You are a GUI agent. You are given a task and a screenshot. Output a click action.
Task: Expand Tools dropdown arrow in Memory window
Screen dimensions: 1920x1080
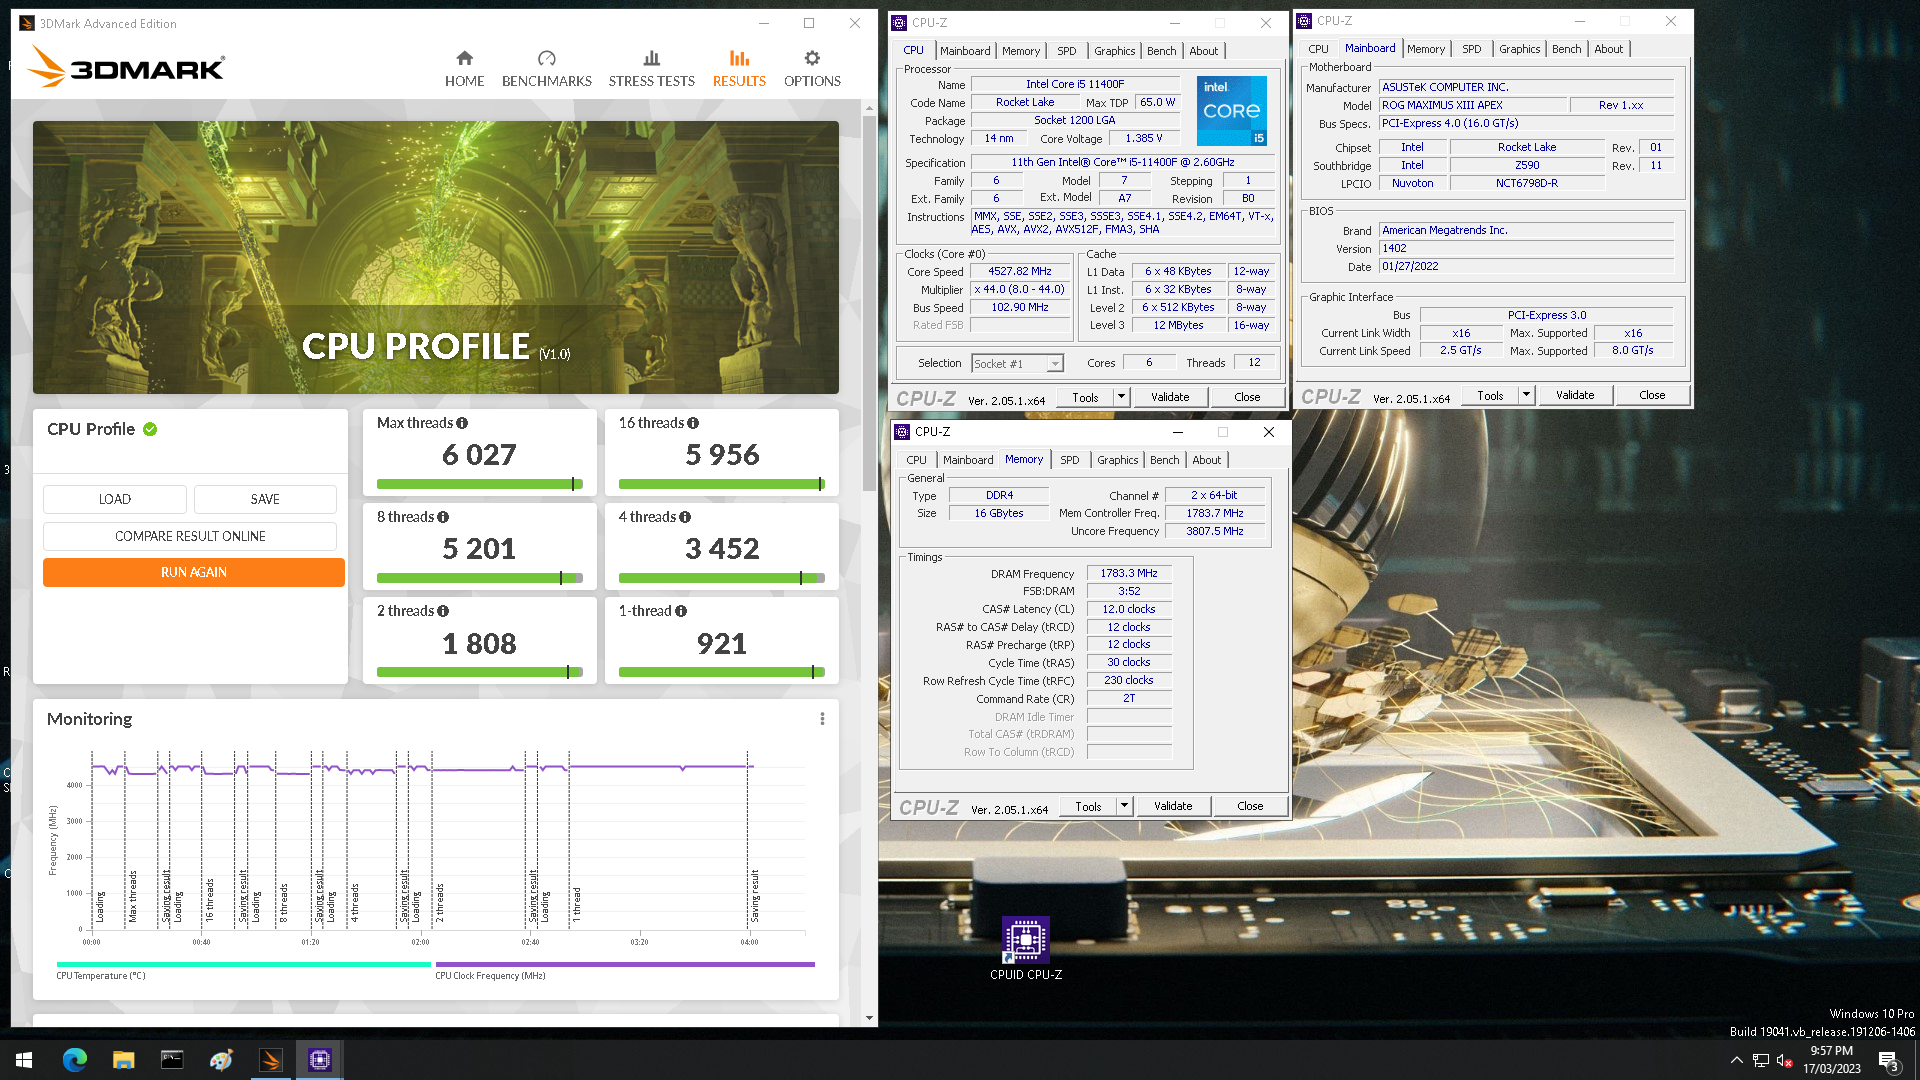coord(1124,806)
